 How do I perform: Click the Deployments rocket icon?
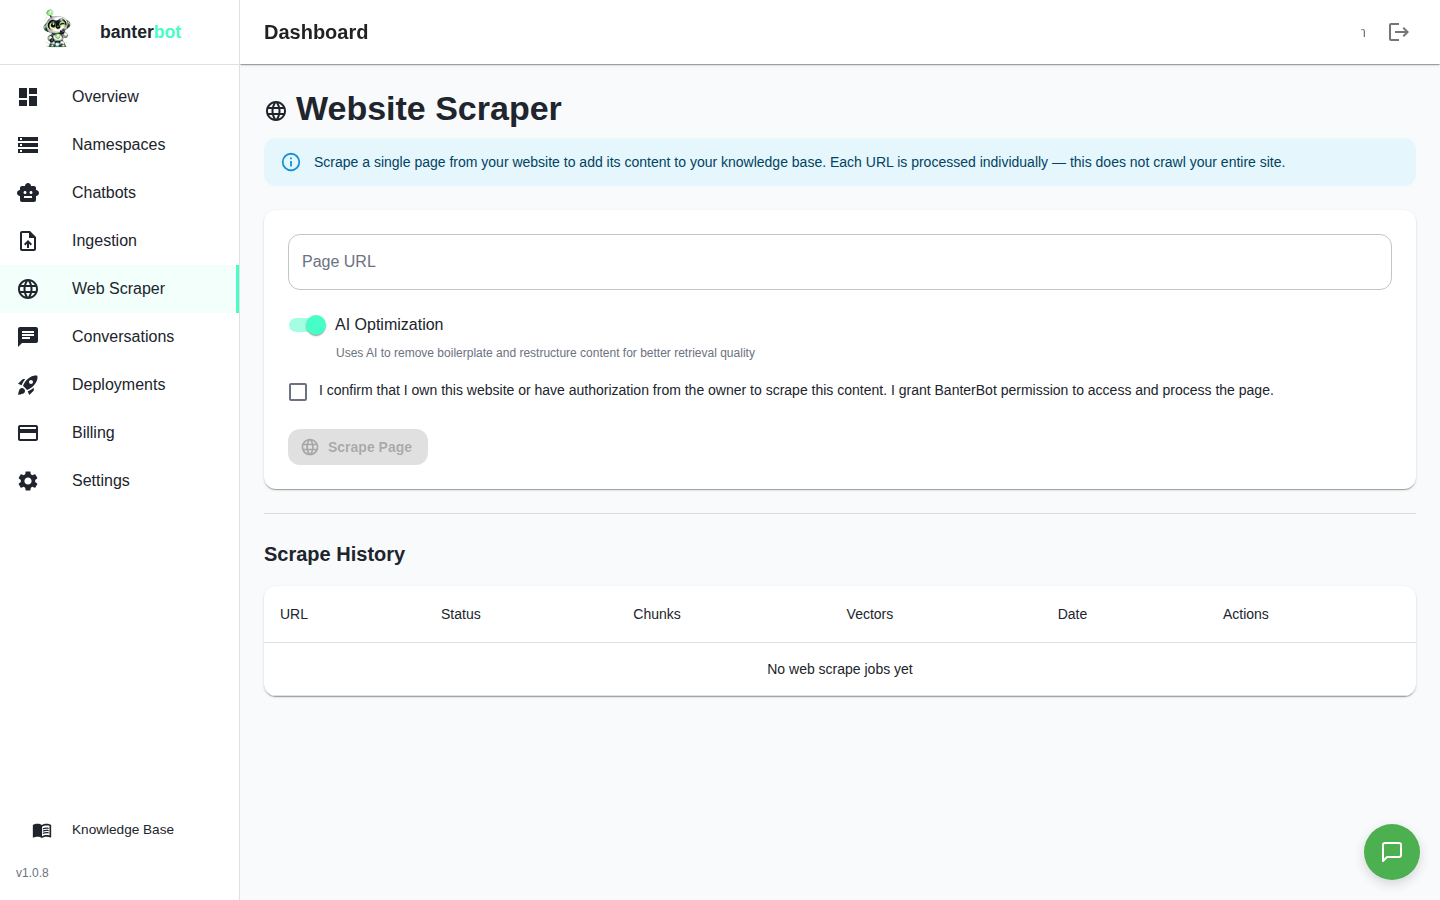[28, 385]
